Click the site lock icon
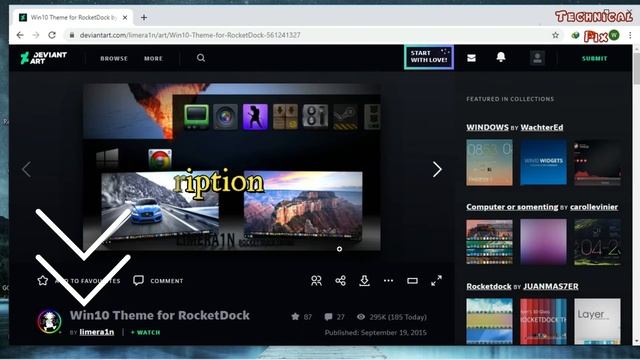The image size is (640, 360). click(72, 35)
